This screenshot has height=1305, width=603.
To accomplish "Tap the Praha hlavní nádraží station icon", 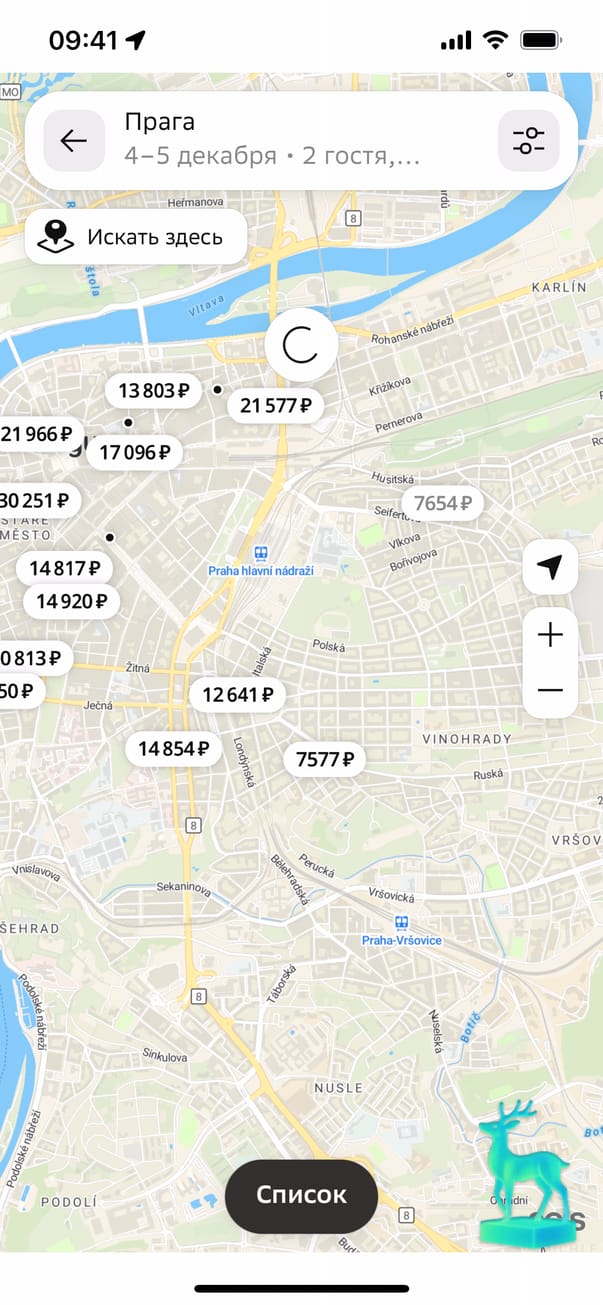I will pos(261,553).
